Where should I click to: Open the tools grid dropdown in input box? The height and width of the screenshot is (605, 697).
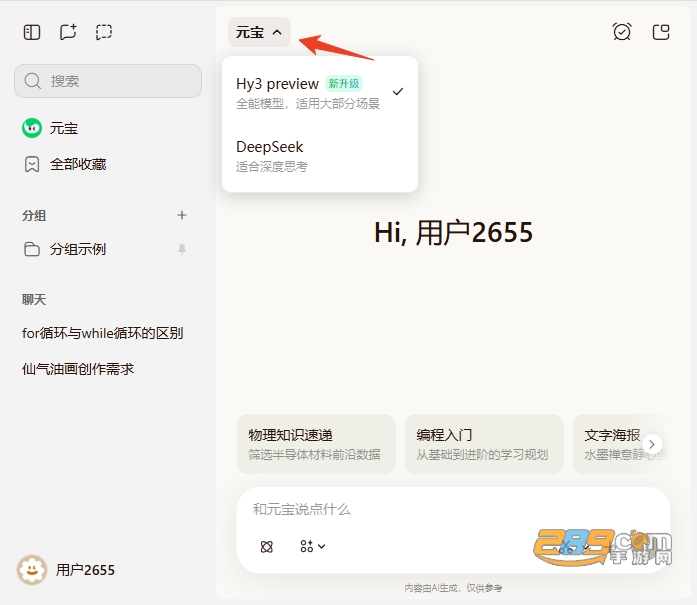tap(312, 546)
